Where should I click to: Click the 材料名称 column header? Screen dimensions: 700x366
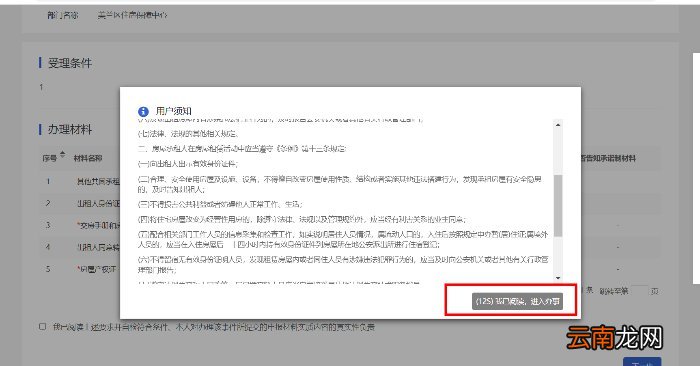point(88,158)
